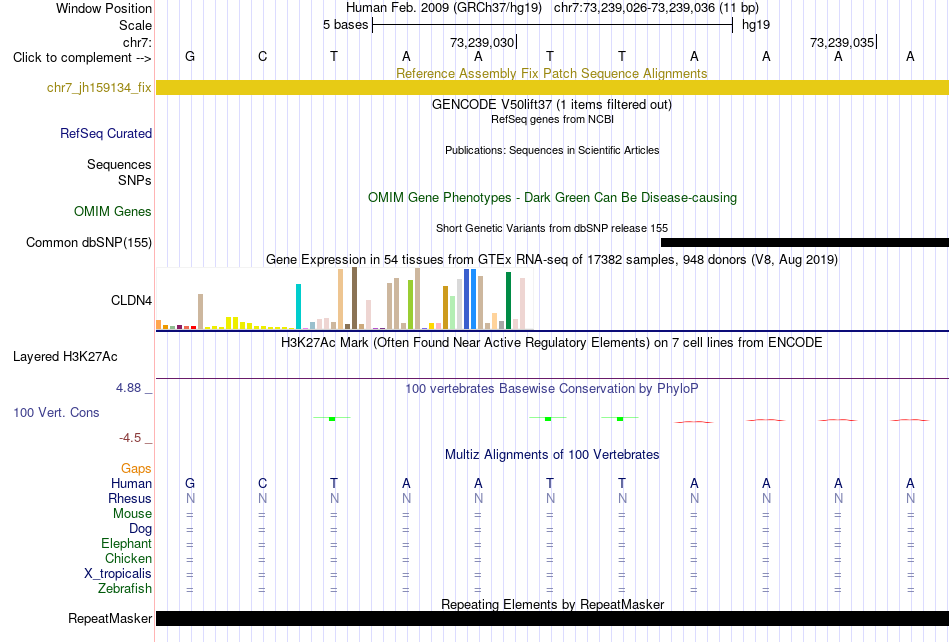
Task: Click the black RepeatMasker element bar
Action: 552,618
